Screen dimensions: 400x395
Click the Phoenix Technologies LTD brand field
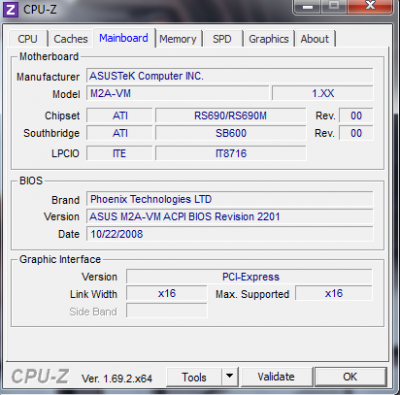(230, 199)
